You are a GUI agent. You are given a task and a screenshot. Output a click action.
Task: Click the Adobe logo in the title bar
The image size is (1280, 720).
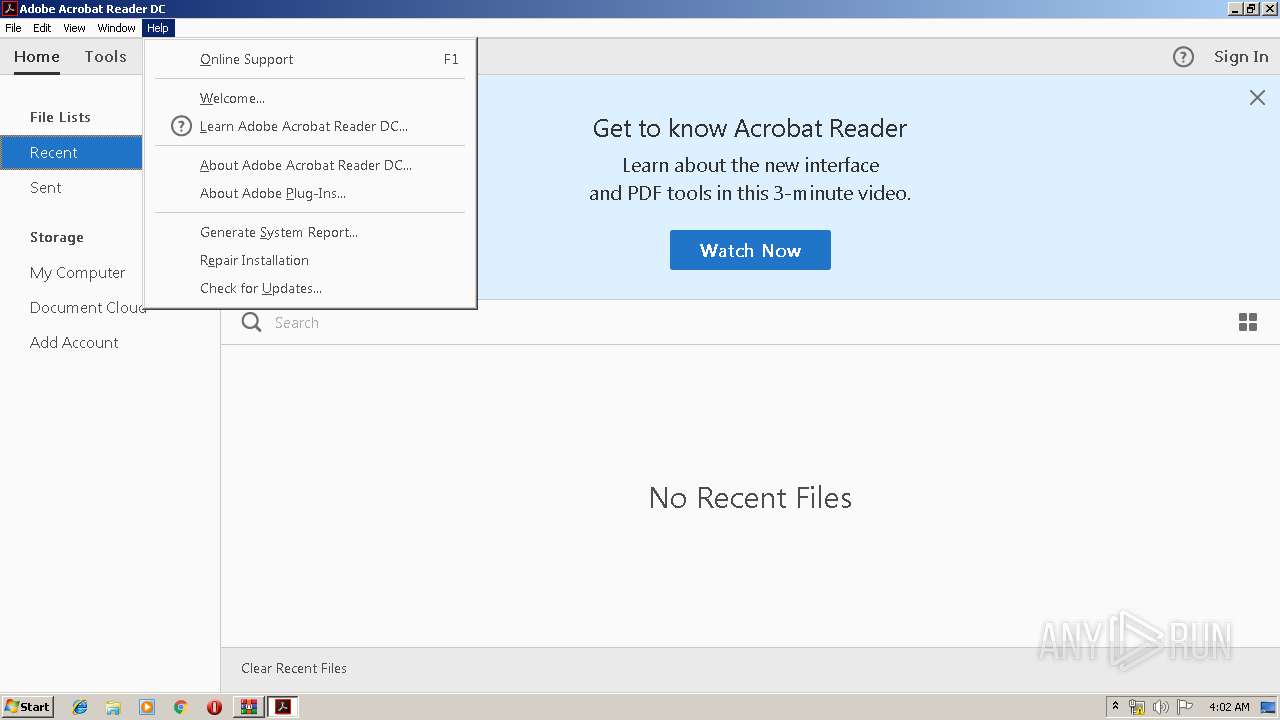[10, 8]
